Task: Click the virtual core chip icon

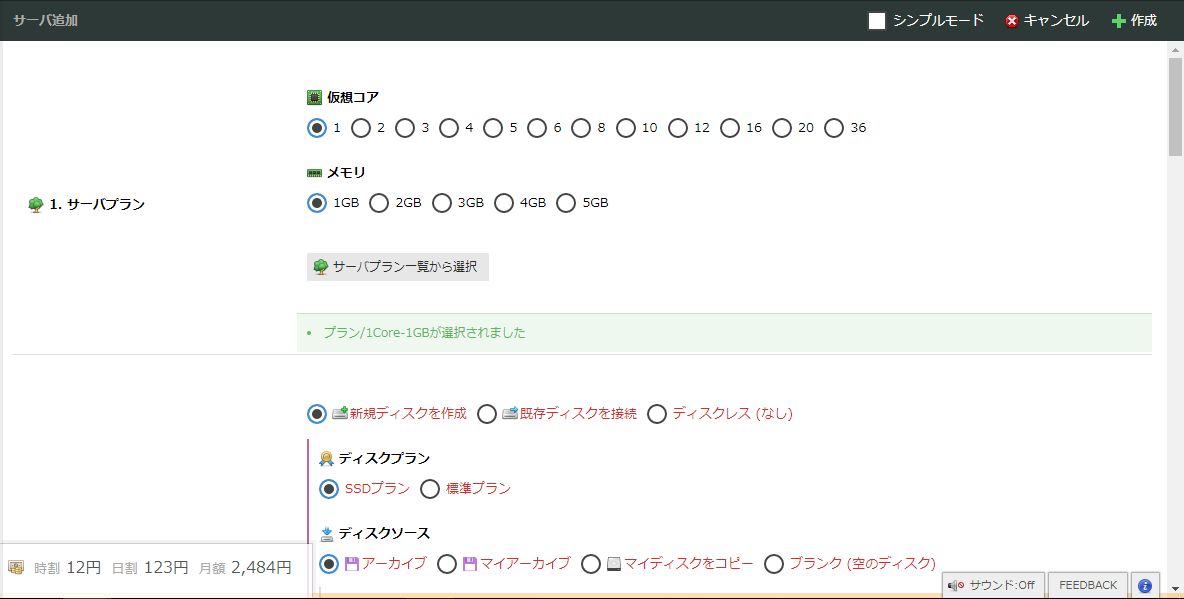Action: click(x=314, y=97)
